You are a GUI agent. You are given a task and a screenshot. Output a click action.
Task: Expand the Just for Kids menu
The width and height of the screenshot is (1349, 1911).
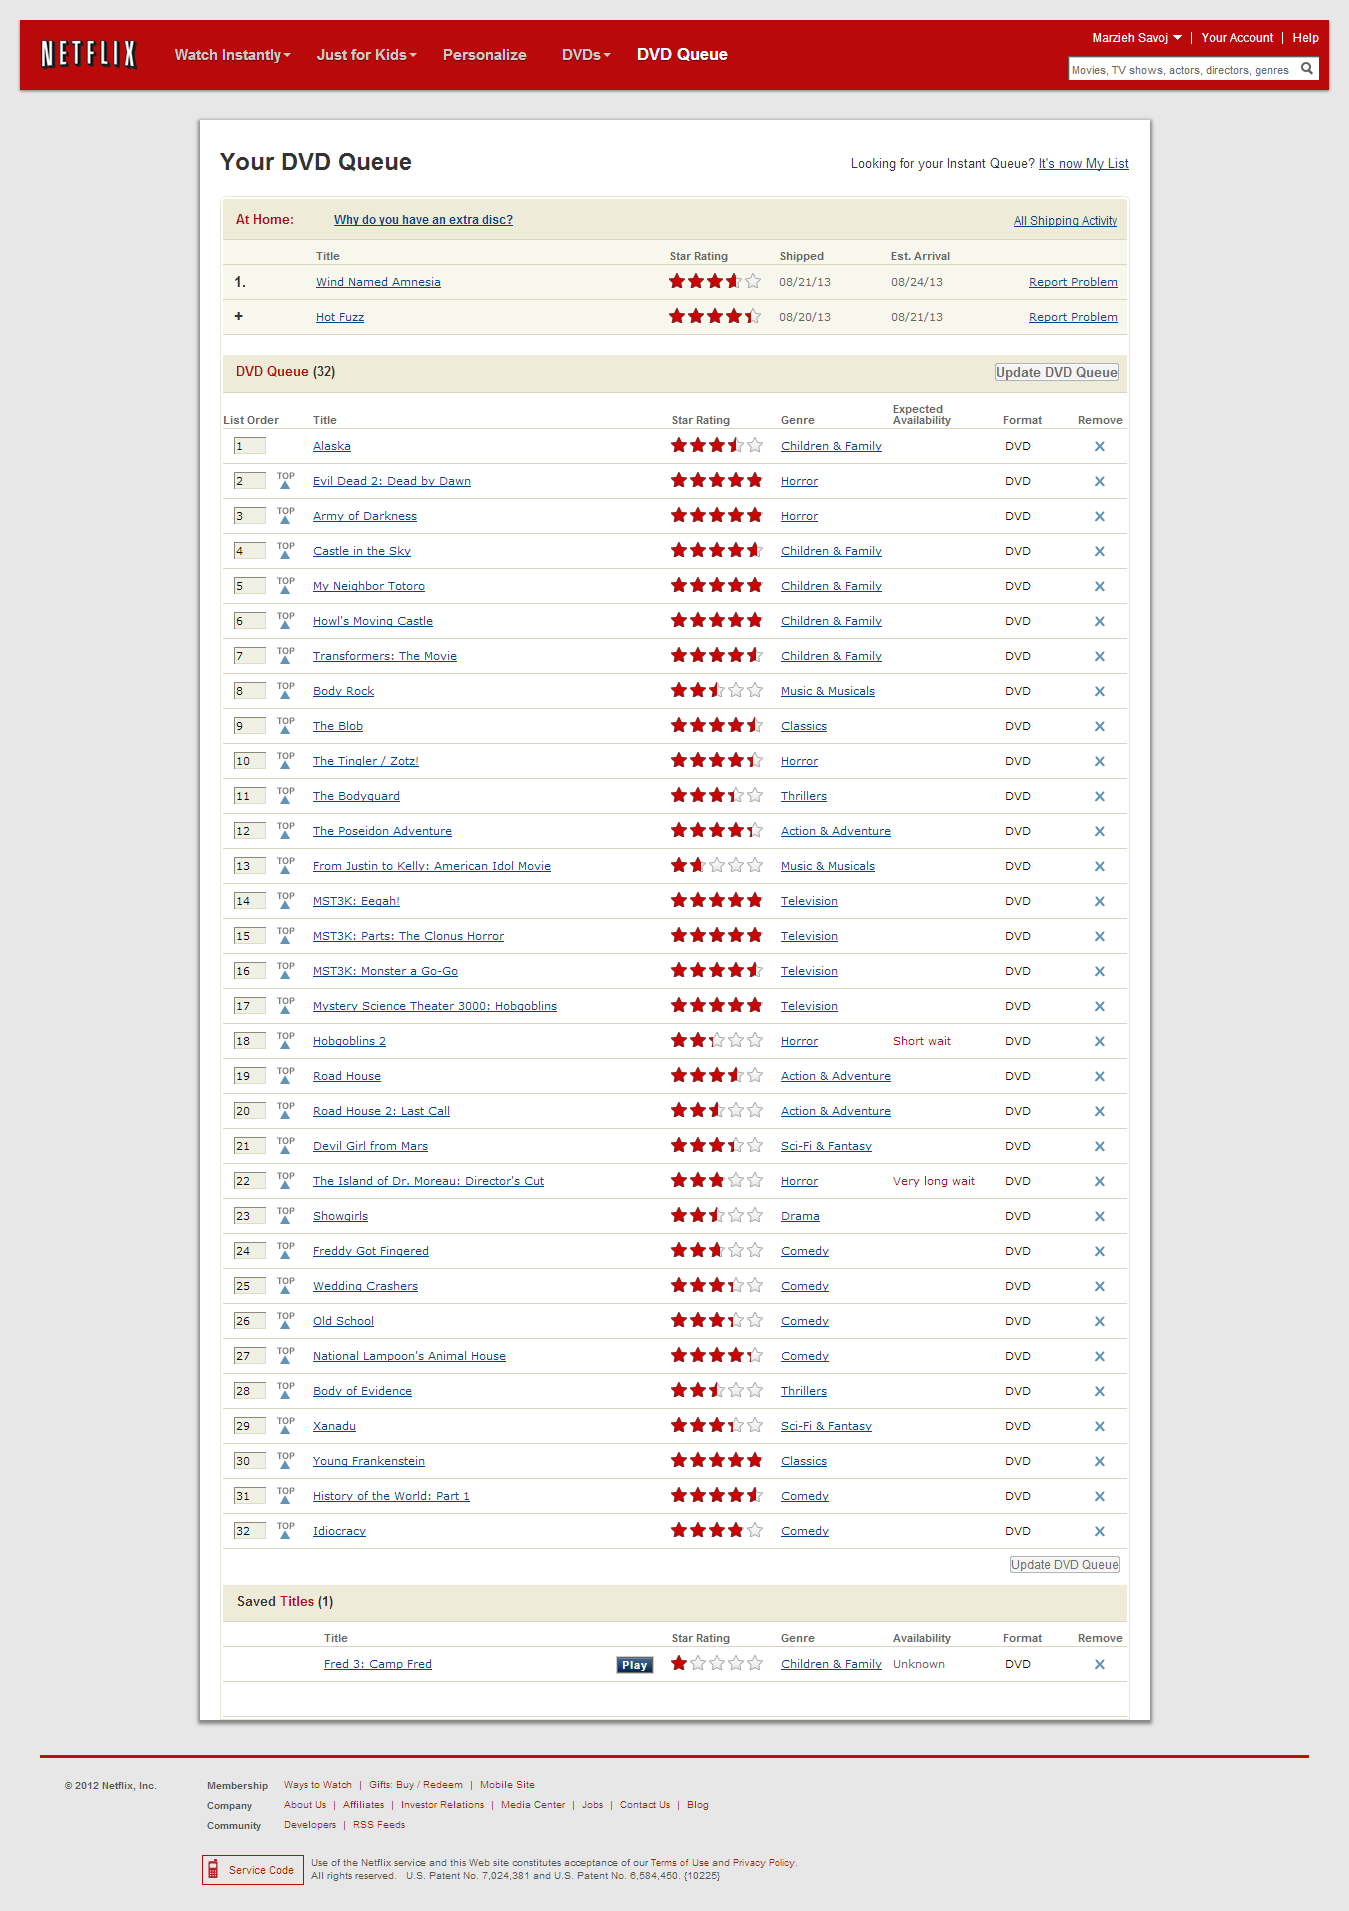click(366, 55)
